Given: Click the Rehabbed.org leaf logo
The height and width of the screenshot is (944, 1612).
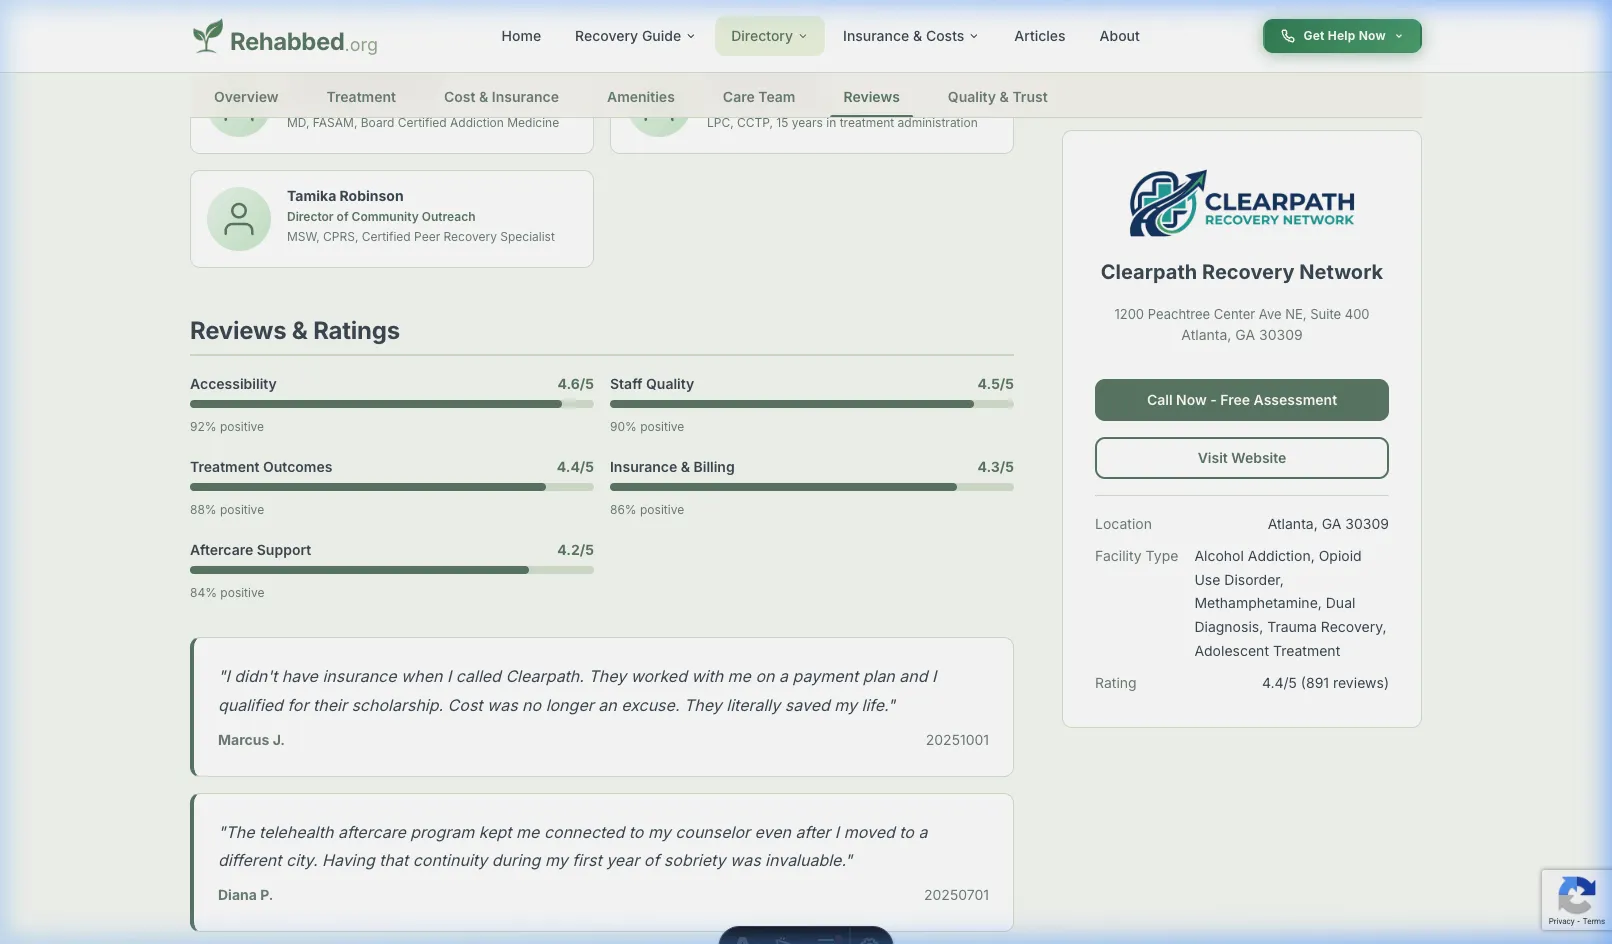Looking at the screenshot, I should pyautogui.click(x=206, y=34).
